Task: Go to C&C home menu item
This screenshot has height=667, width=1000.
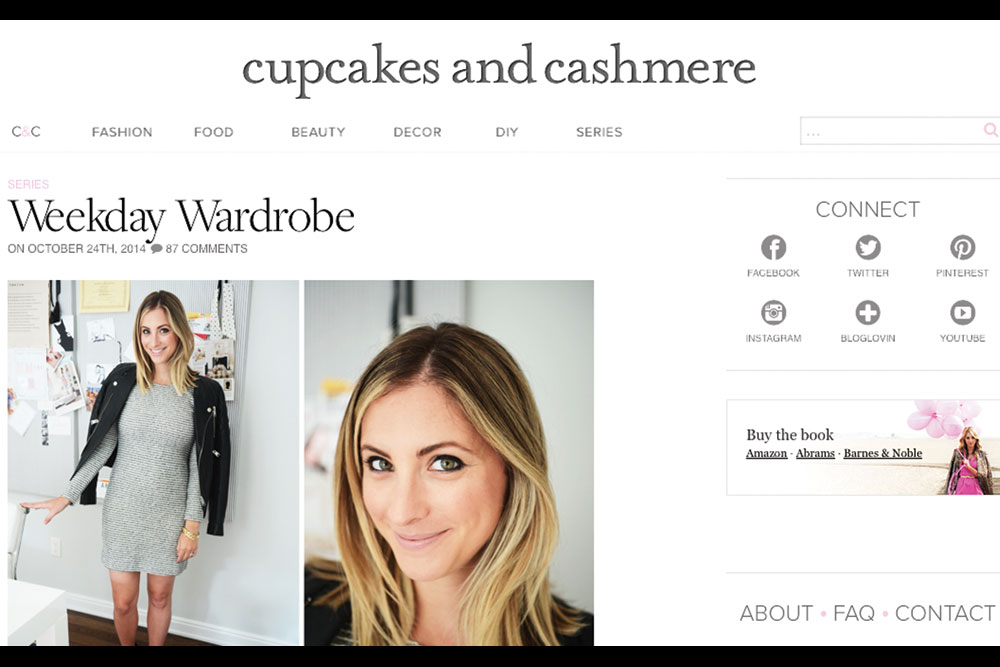Action: click(26, 131)
